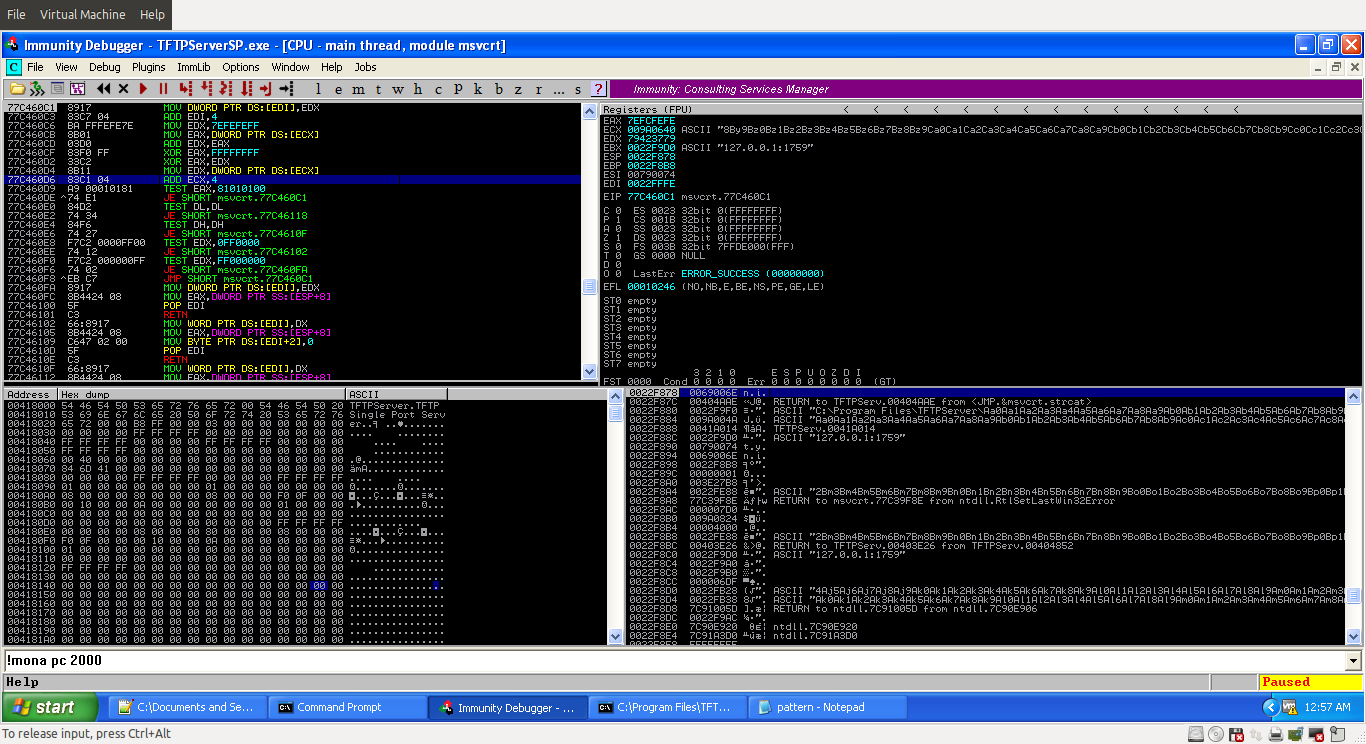Show References via the 'r' button
This screenshot has width=1366, height=744.
click(539, 89)
